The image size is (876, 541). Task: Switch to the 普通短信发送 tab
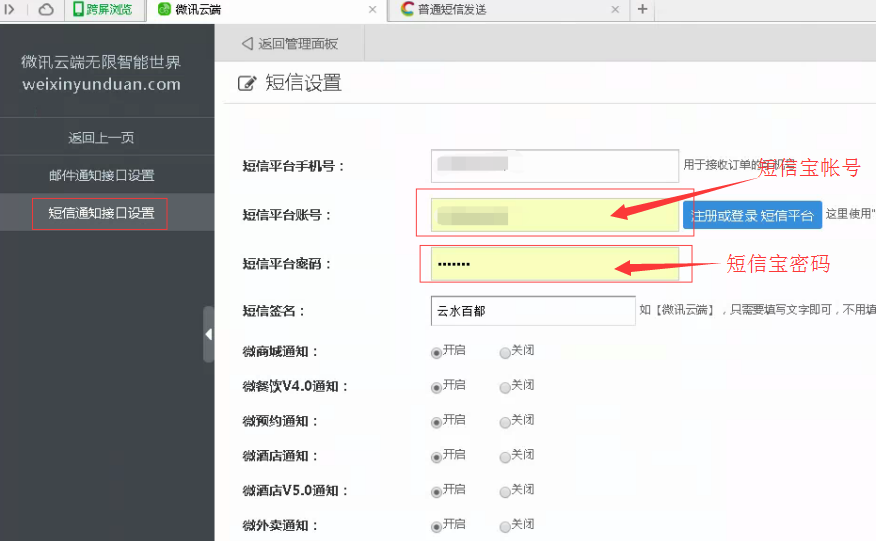[x=500, y=10]
